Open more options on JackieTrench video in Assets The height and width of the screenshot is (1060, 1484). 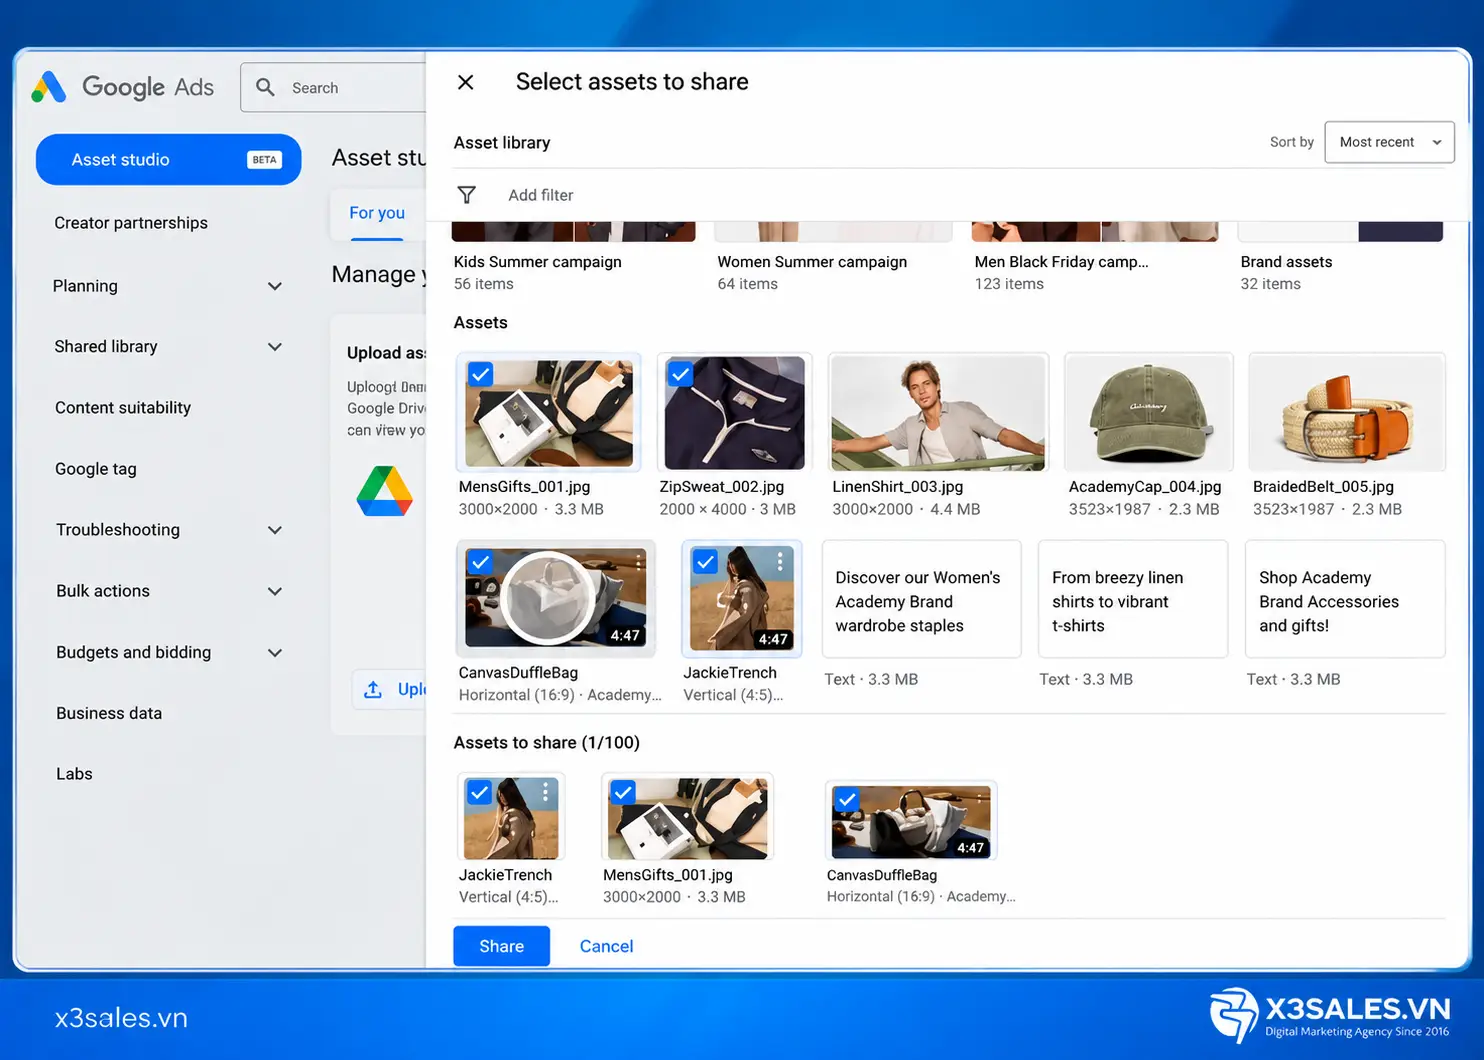[780, 562]
